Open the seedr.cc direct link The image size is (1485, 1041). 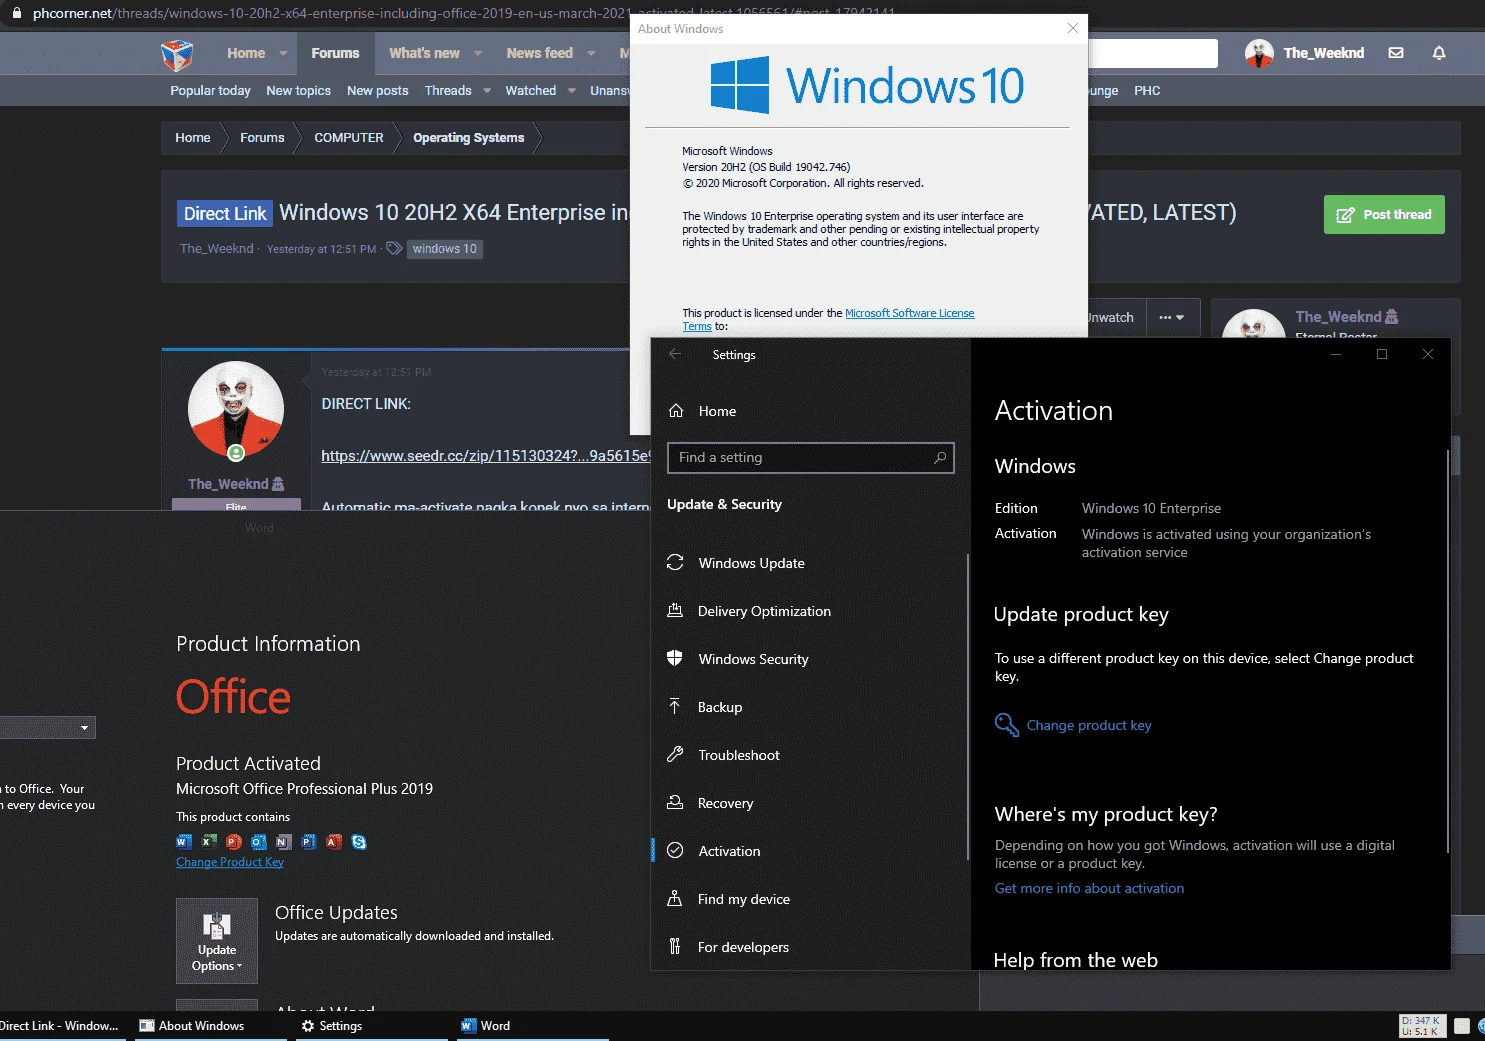pos(485,455)
